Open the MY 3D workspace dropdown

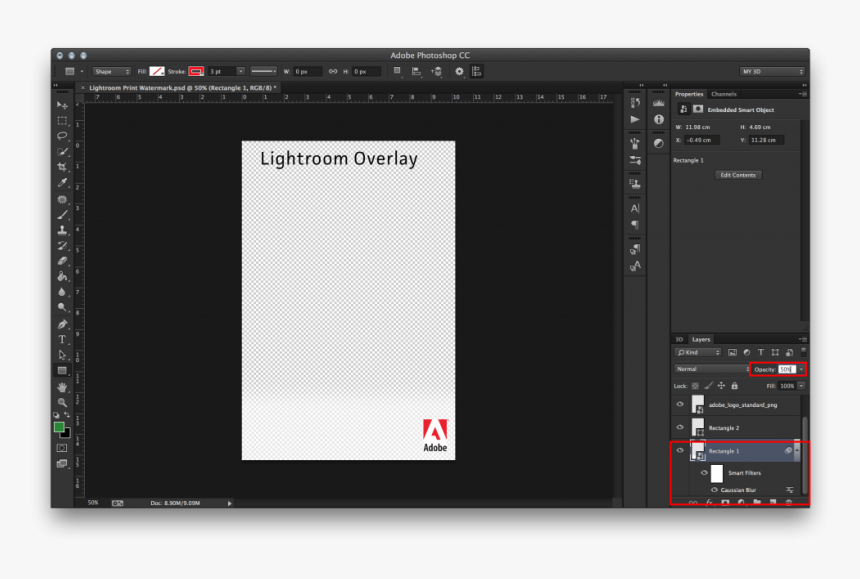pos(772,71)
